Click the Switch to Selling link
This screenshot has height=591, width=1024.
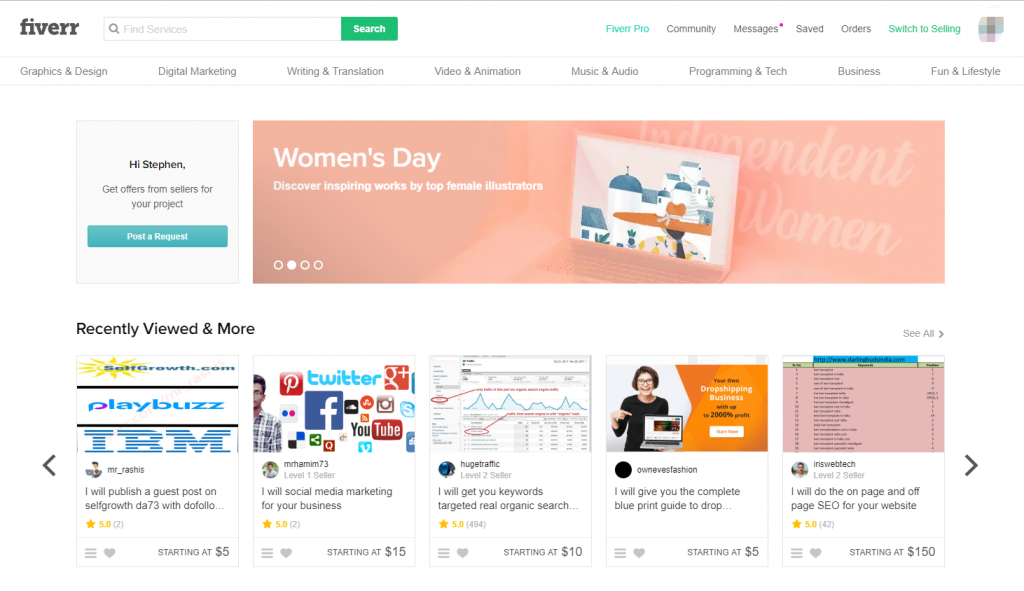click(x=924, y=29)
